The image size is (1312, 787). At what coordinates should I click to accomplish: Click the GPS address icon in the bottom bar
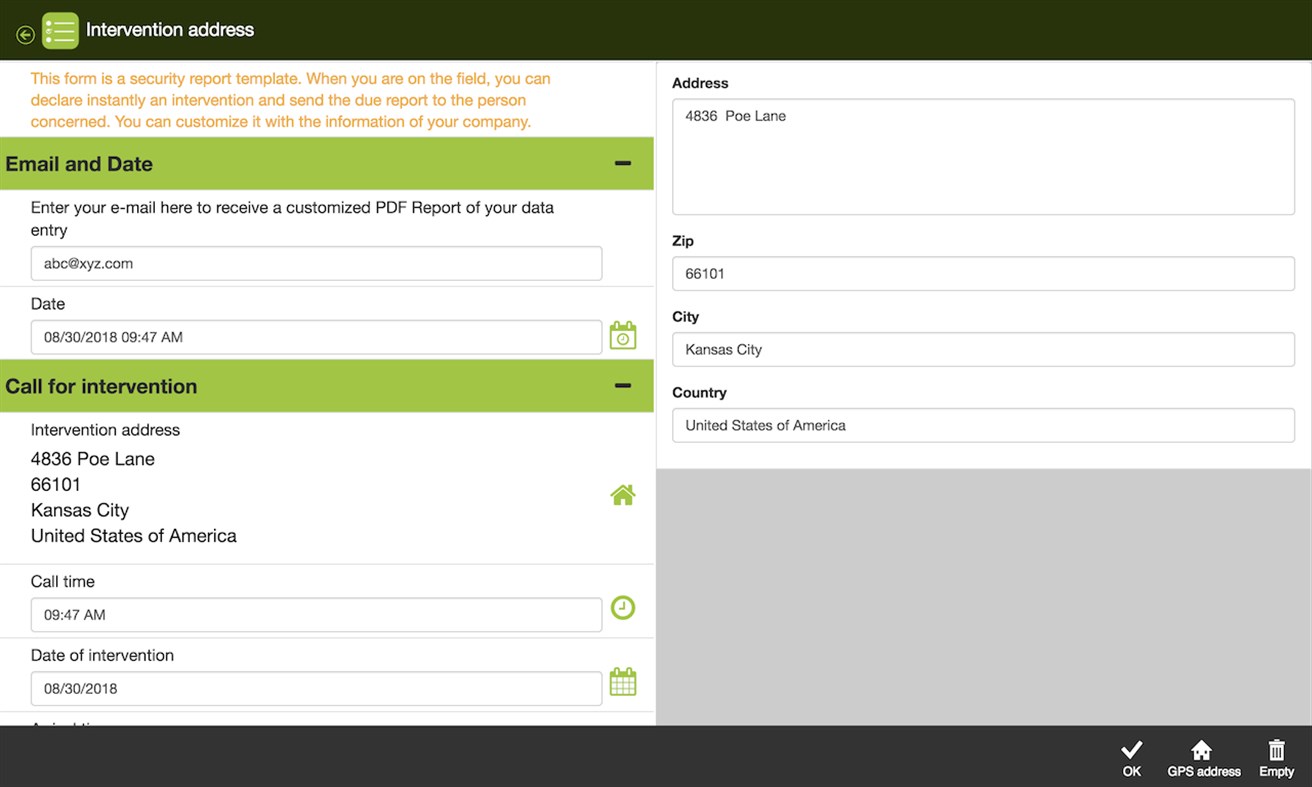1202,755
